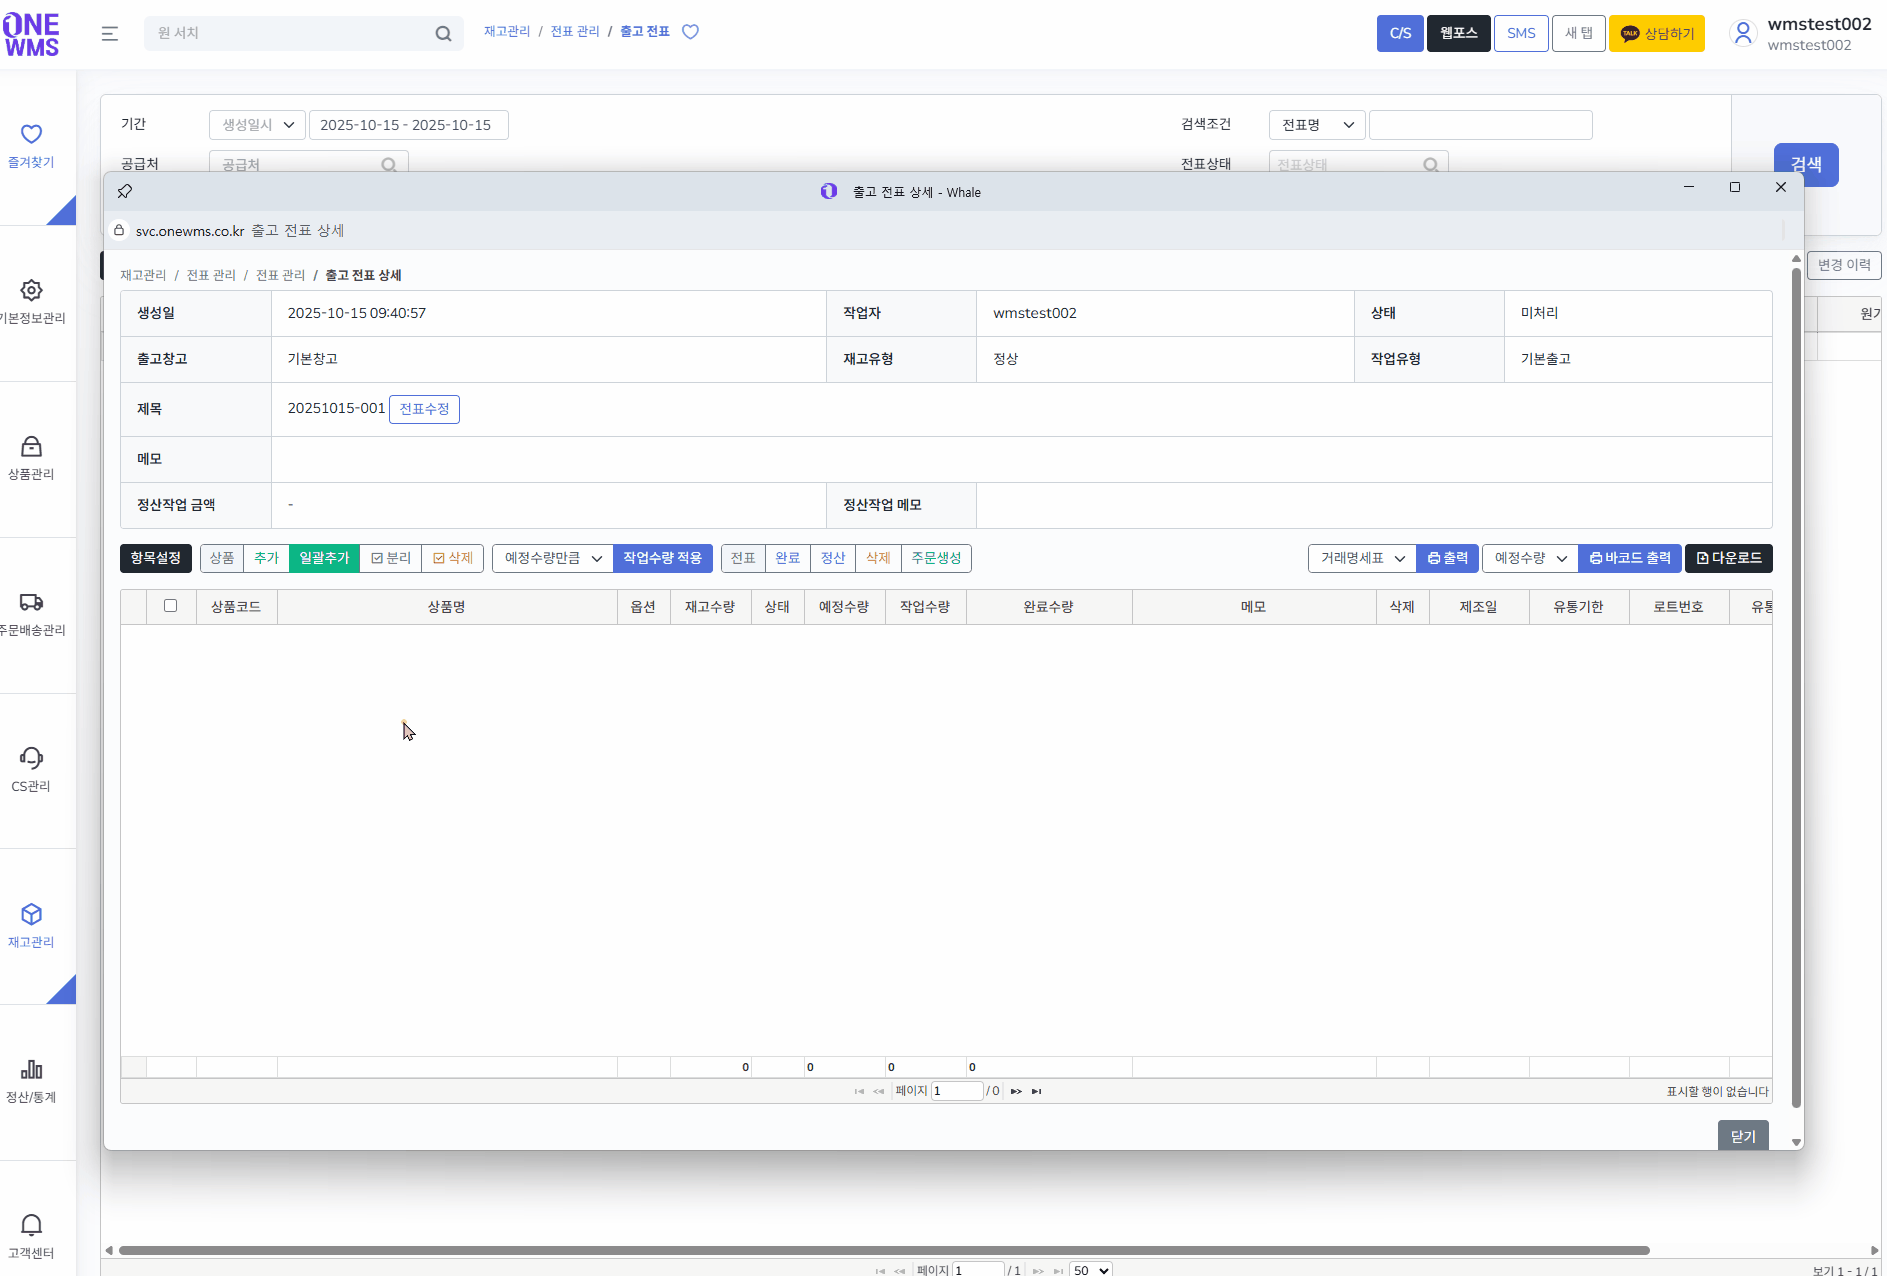Viewport: 1887px width, 1276px height.
Task: Open the 웹포스 button
Action: point(1459,34)
